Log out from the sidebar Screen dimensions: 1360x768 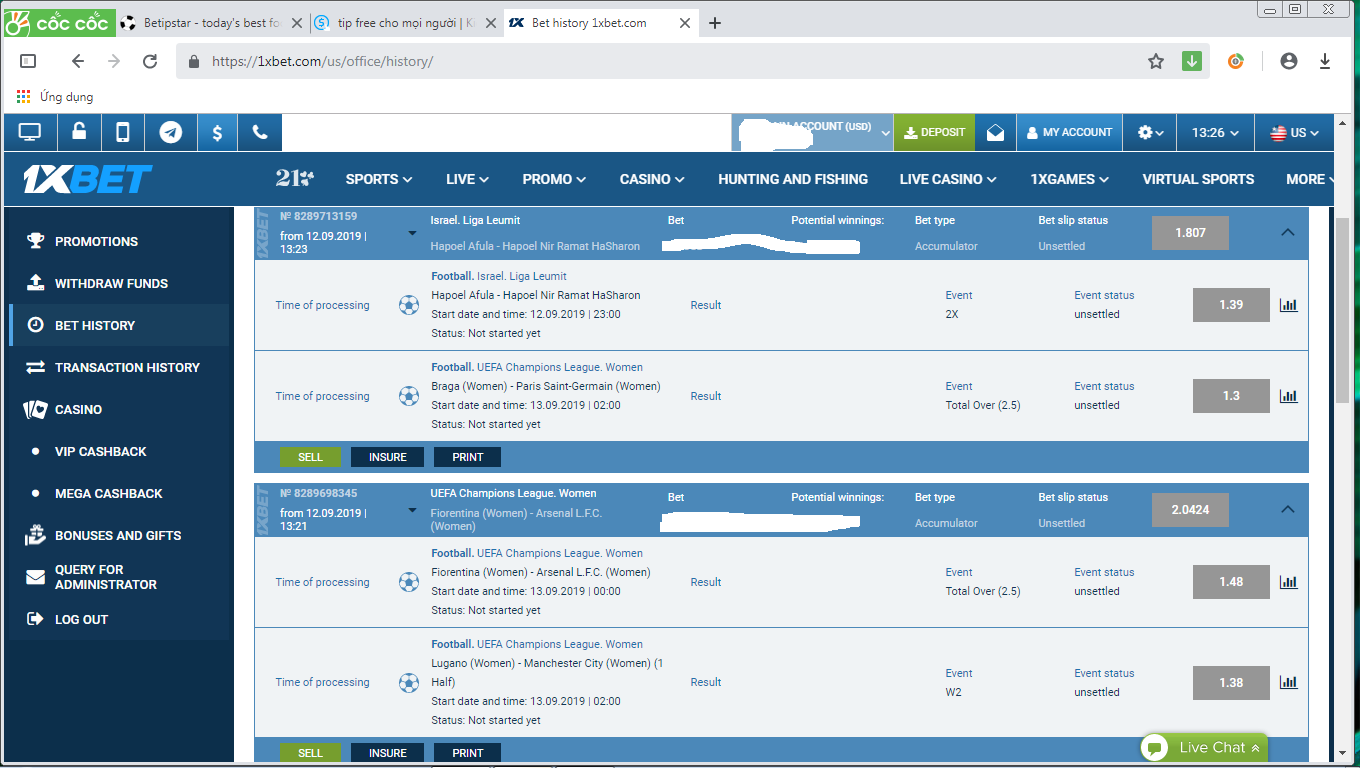click(x=118, y=619)
